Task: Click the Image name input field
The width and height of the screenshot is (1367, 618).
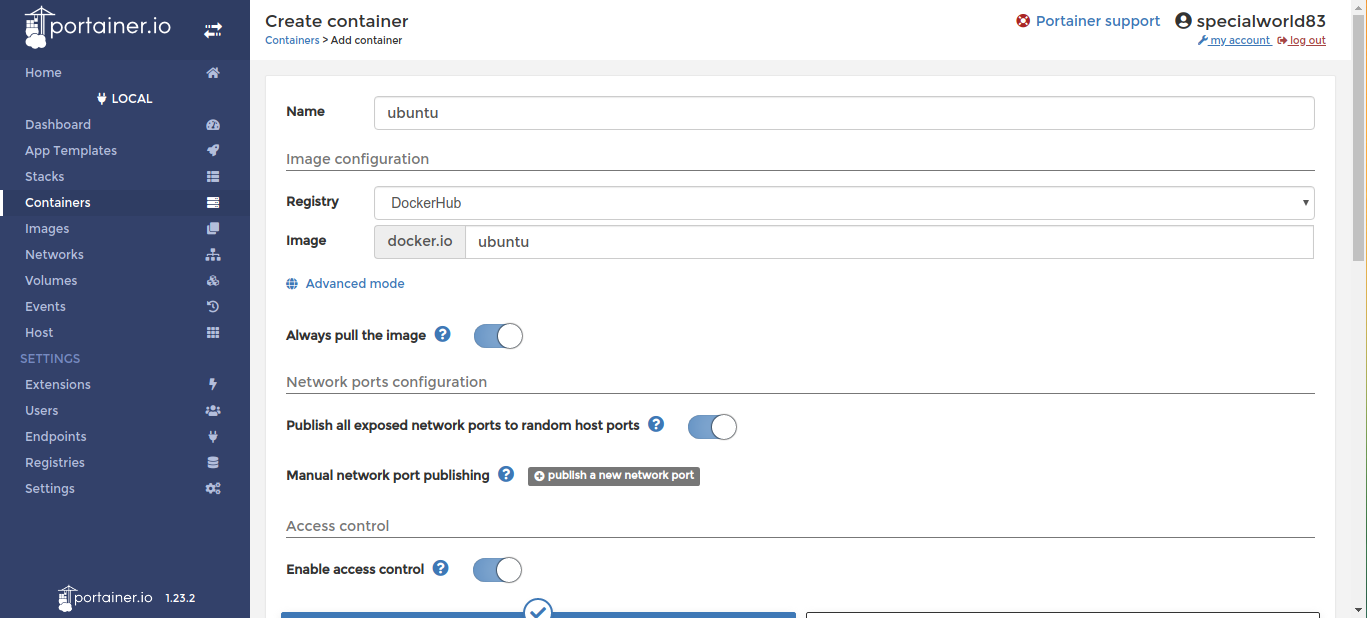Action: (x=888, y=242)
